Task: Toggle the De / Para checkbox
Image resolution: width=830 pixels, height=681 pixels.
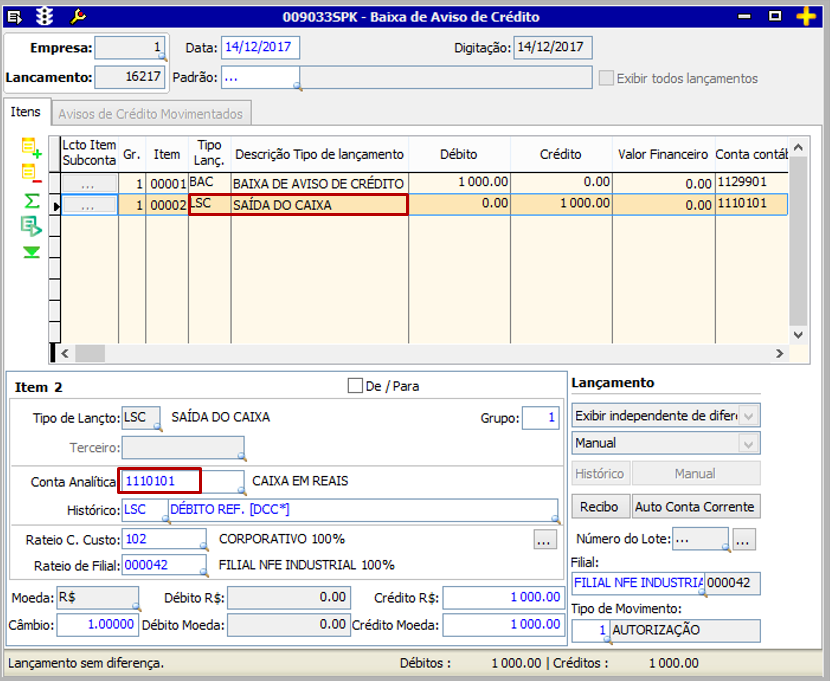Action: coord(355,385)
